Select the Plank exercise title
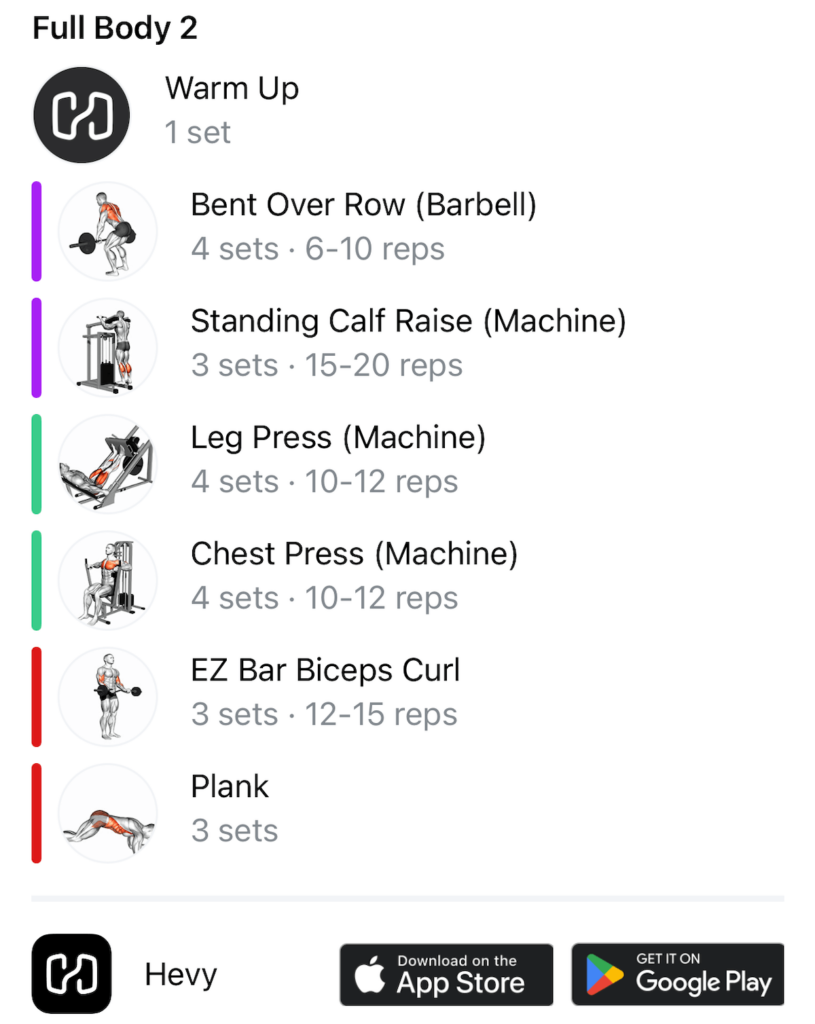The image size is (815, 1024). (x=230, y=786)
